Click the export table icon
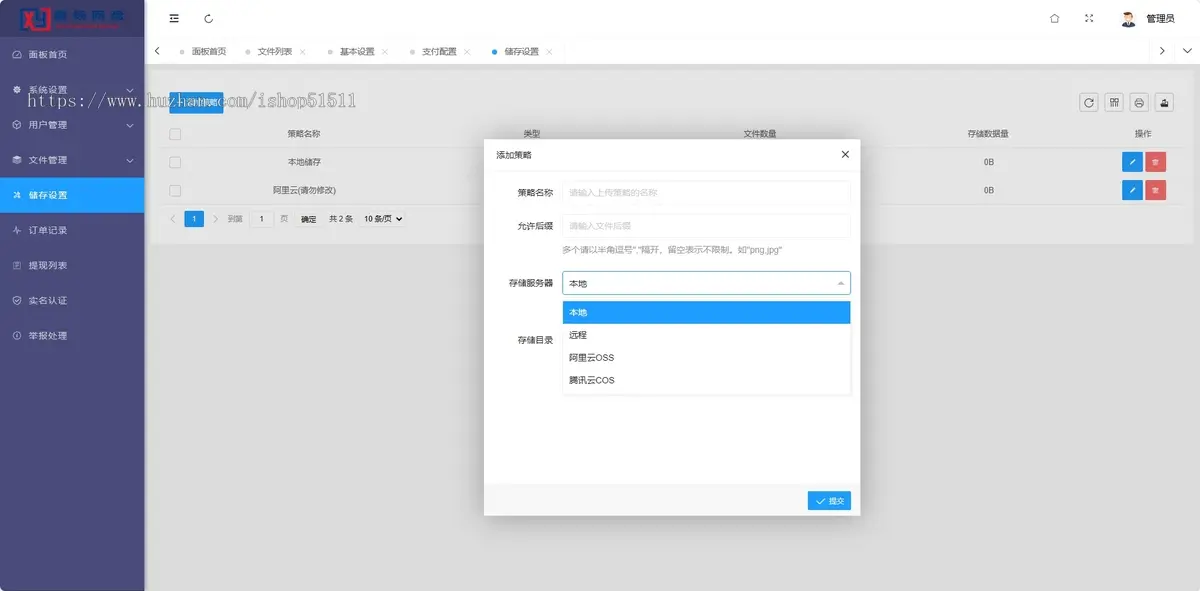 pos(1164,102)
